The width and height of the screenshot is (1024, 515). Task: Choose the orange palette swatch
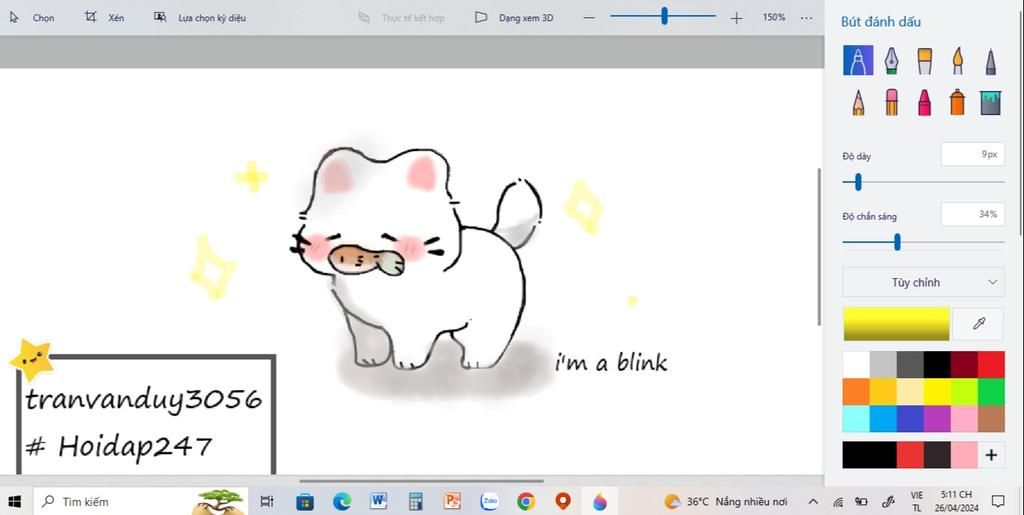pyautogui.click(x=856, y=392)
